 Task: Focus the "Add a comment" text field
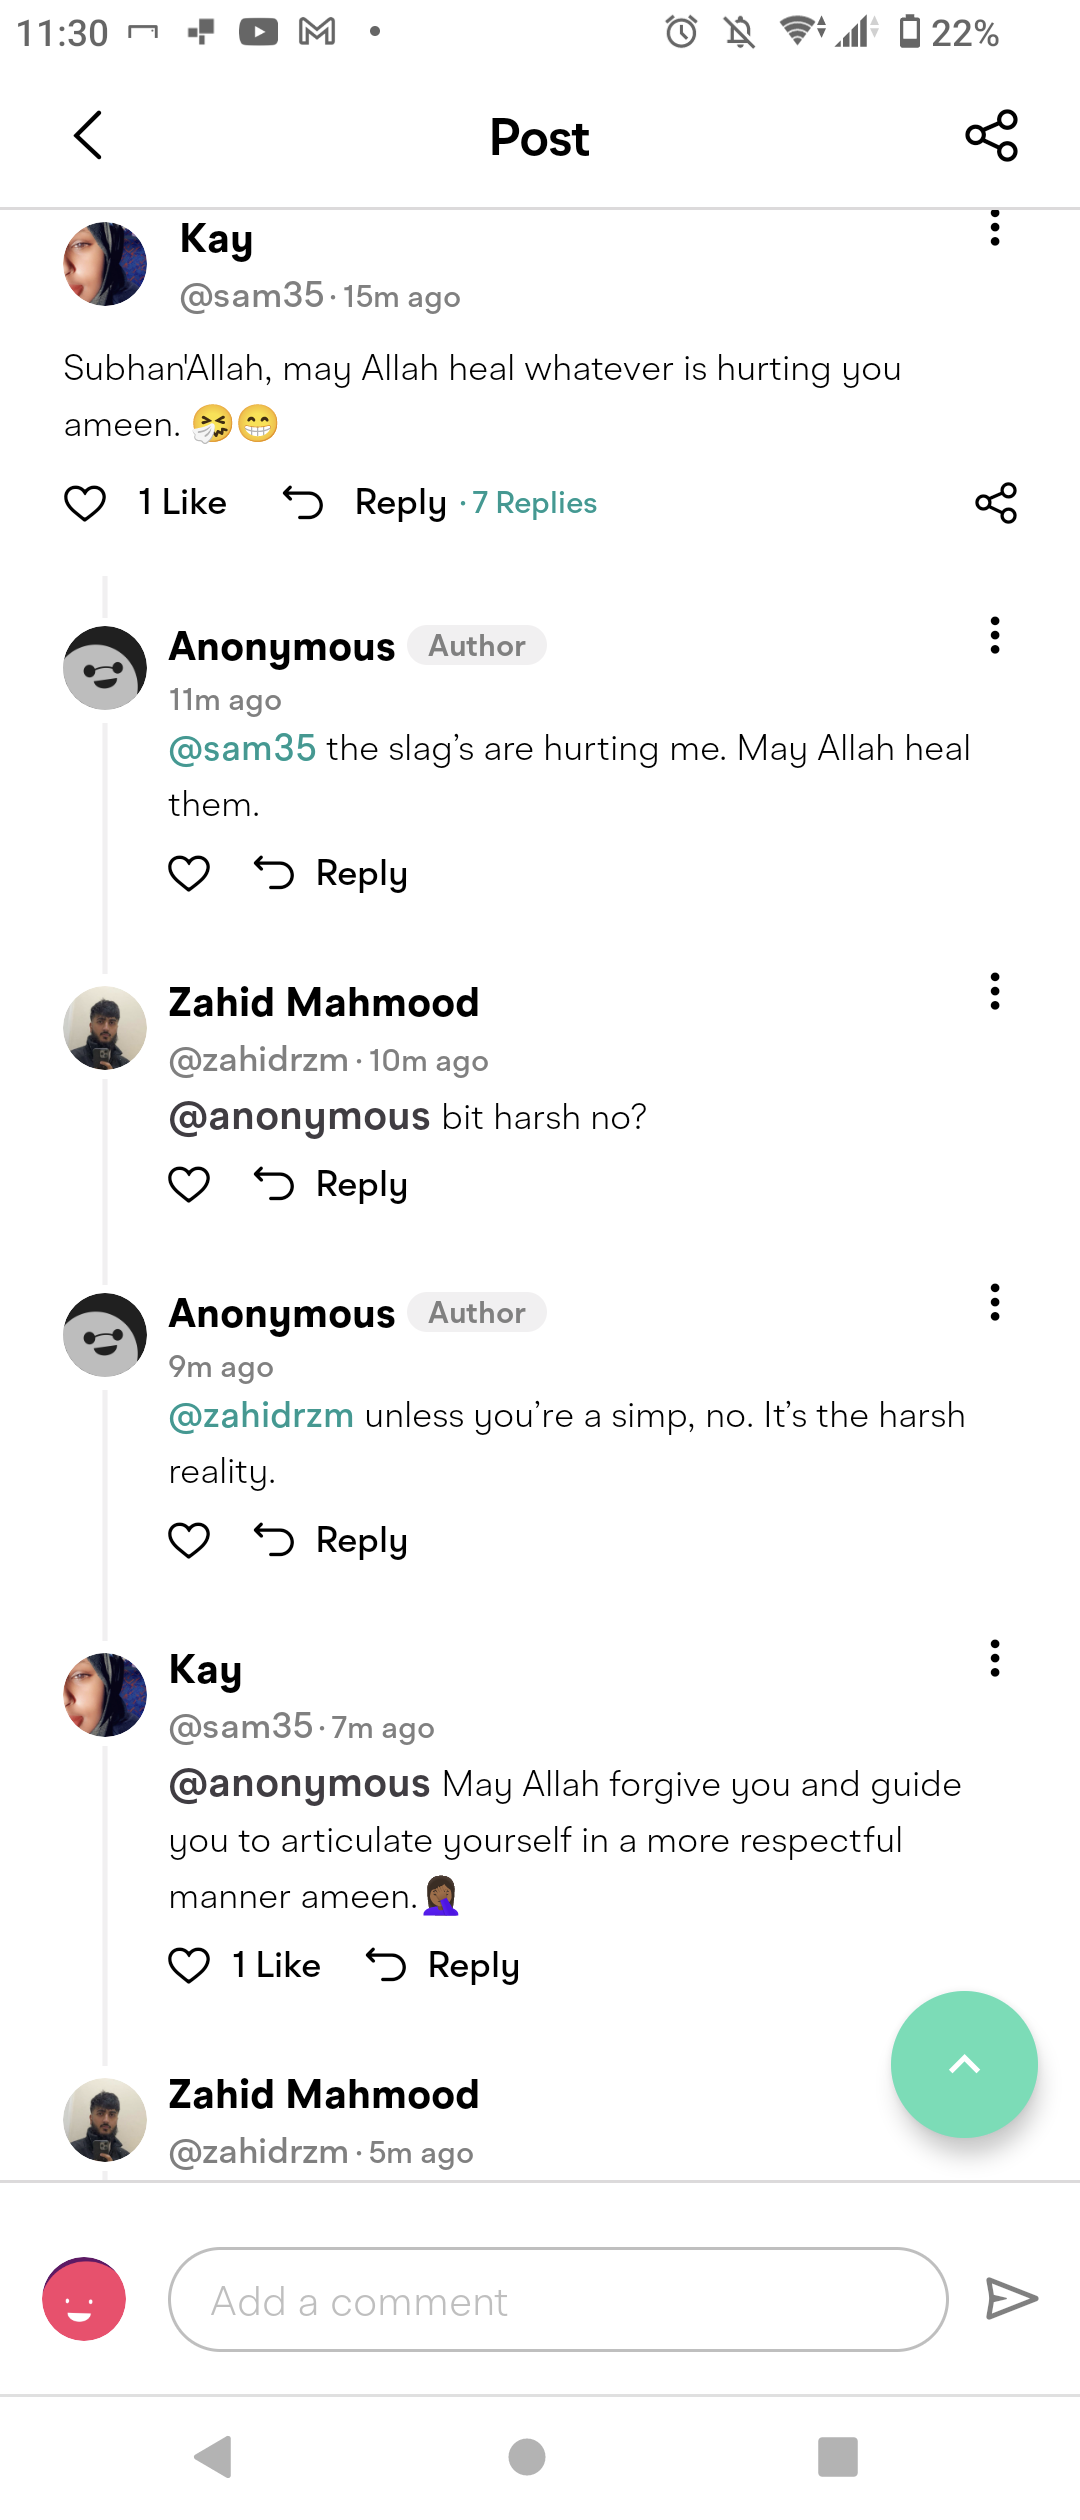click(x=558, y=2300)
